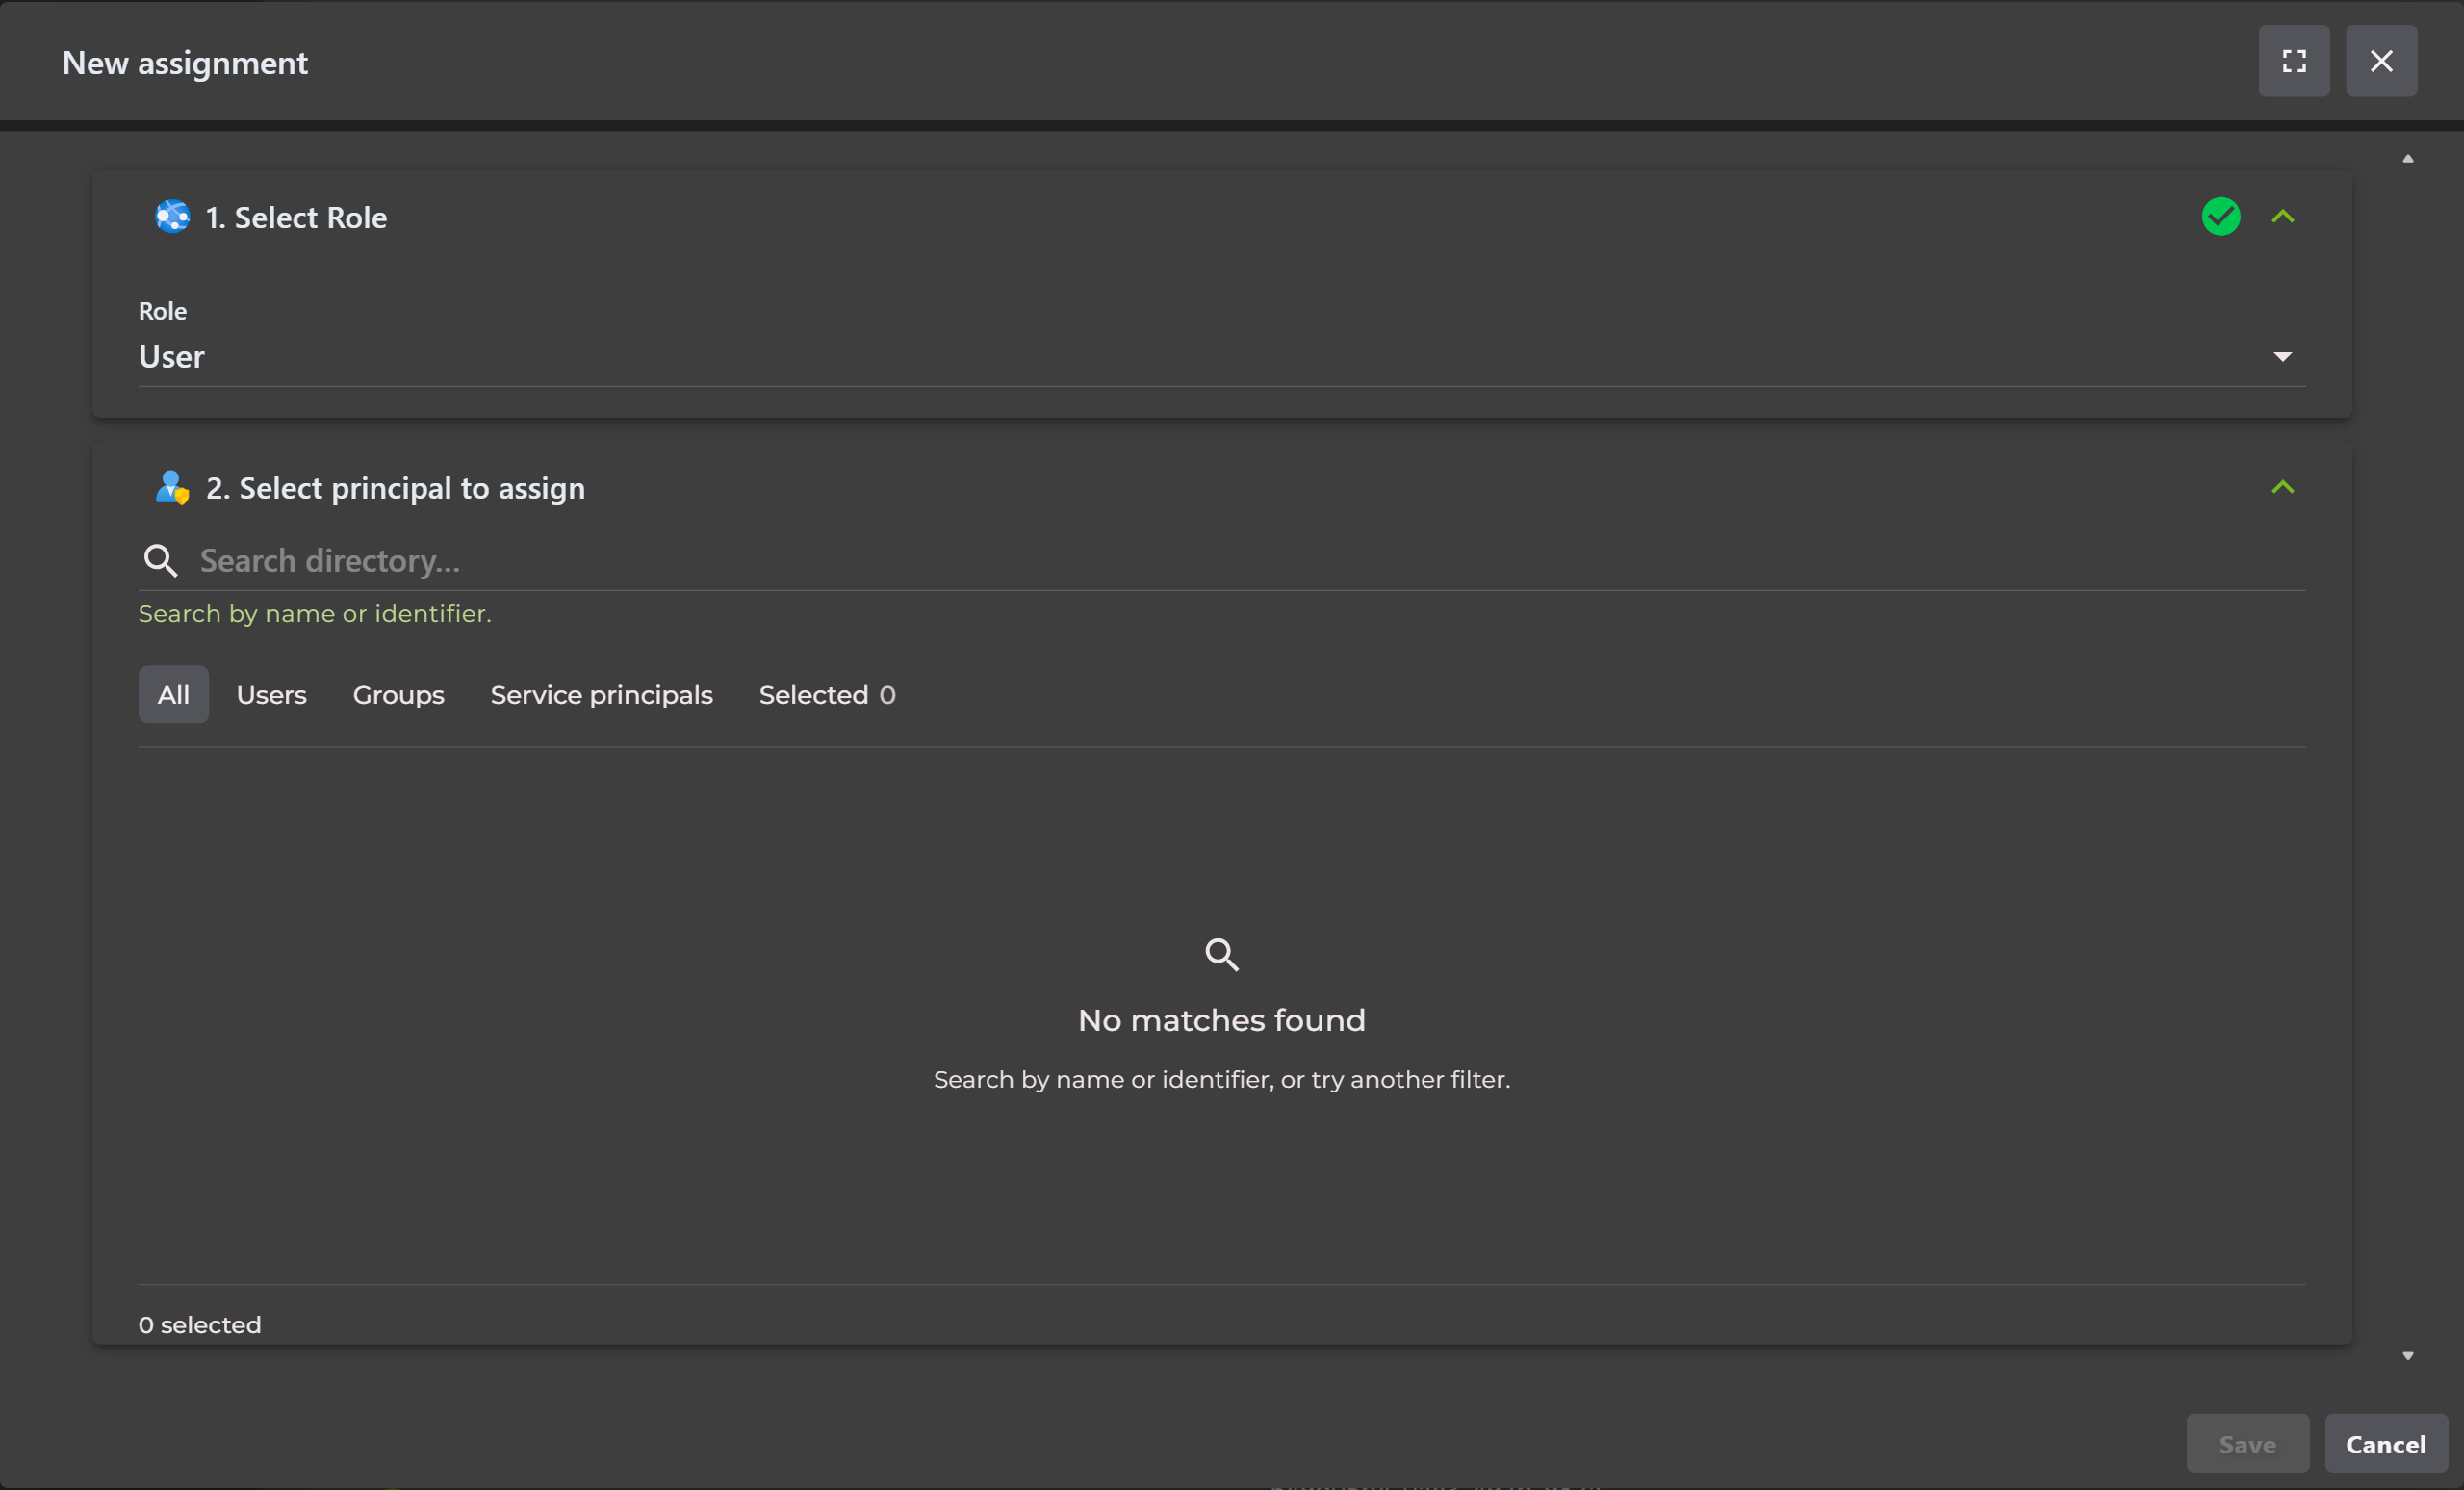Screen dimensions: 2464x1490
Task: Click the 'New assignment' dialog title
Action: pos(185,63)
